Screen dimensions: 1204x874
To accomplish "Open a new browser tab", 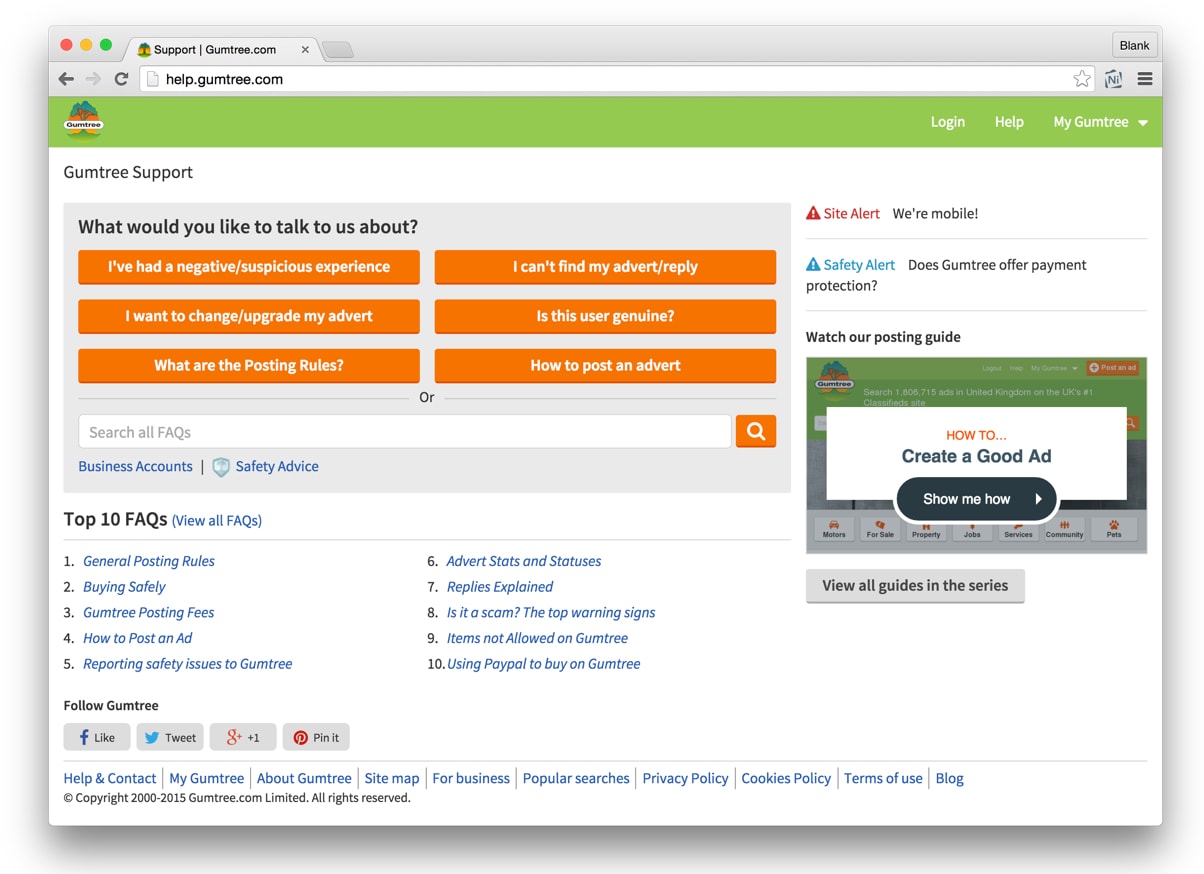I will pyautogui.click(x=337, y=50).
